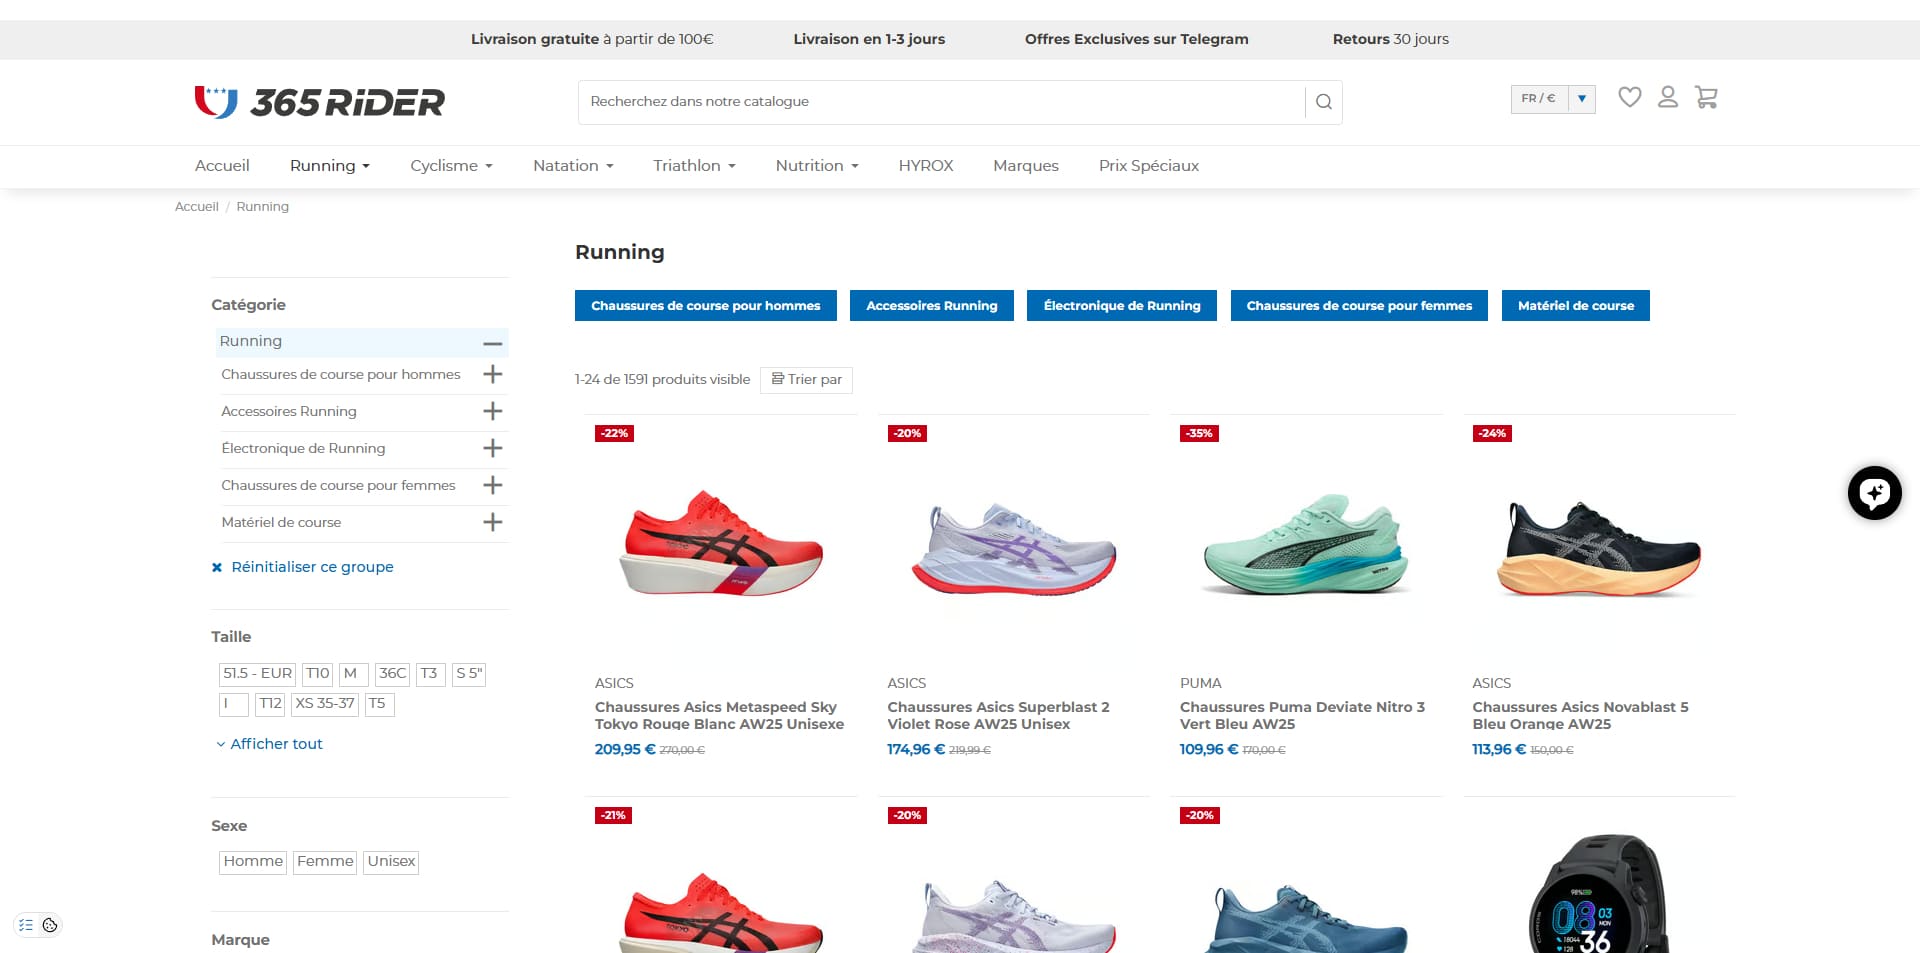The image size is (1920, 953).
Task: Open Asics Metaspeed Sky Tokyo product title
Action: tap(719, 716)
